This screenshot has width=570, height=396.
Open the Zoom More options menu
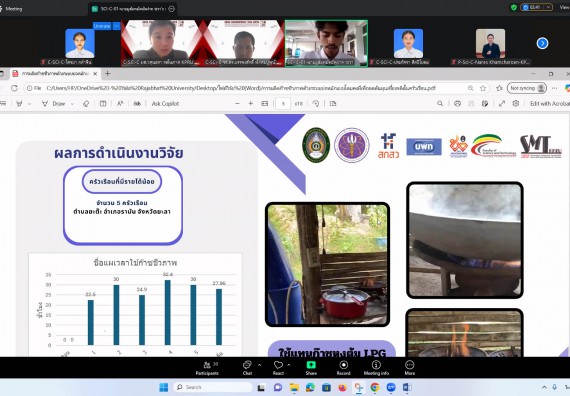click(410, 368)
